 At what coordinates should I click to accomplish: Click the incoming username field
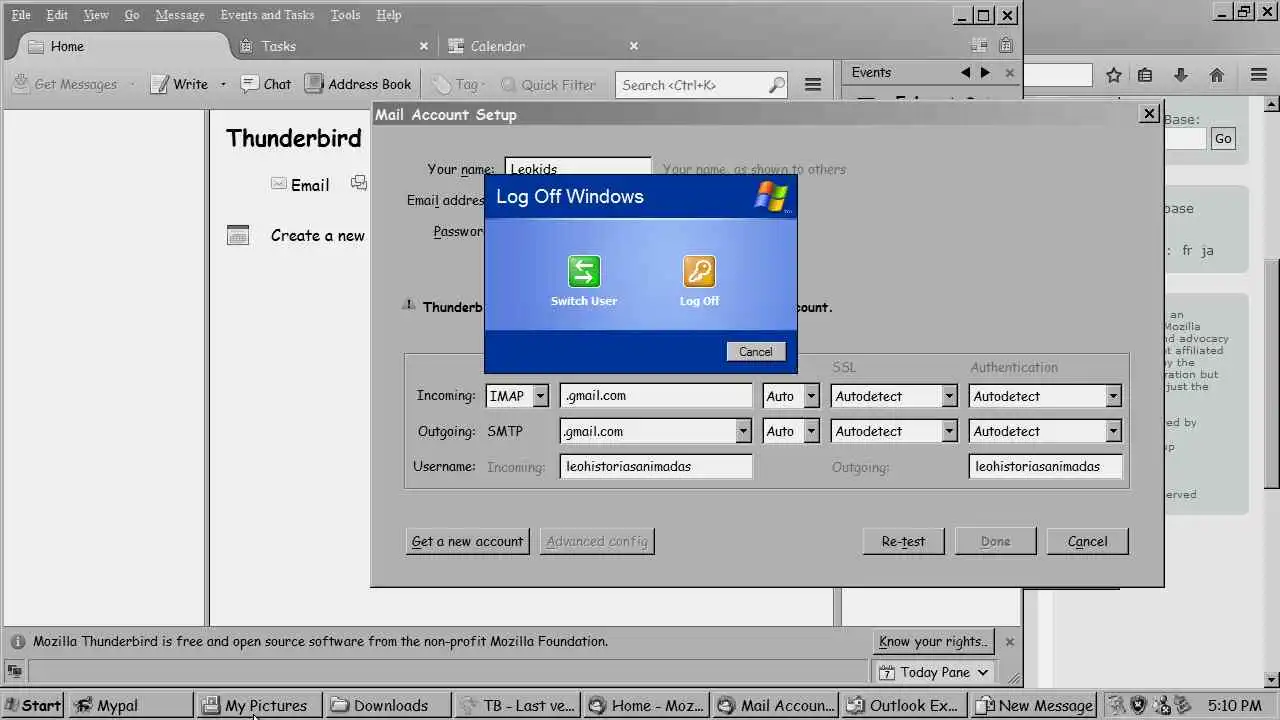tap(656, 466)
